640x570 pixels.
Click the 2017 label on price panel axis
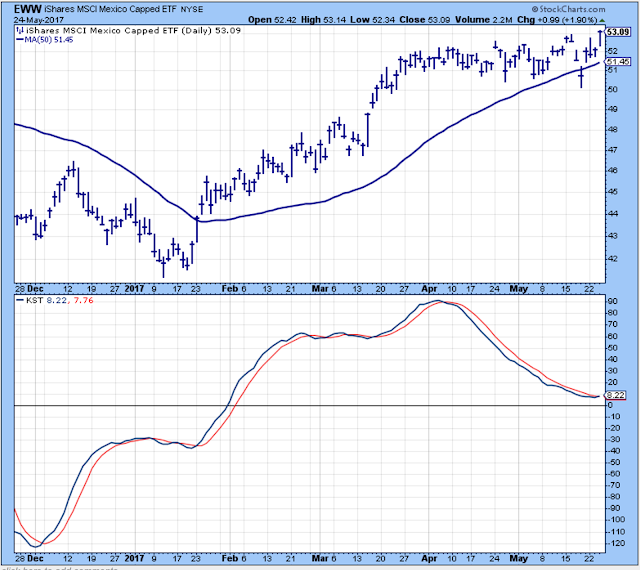click(x=134, y=289)
